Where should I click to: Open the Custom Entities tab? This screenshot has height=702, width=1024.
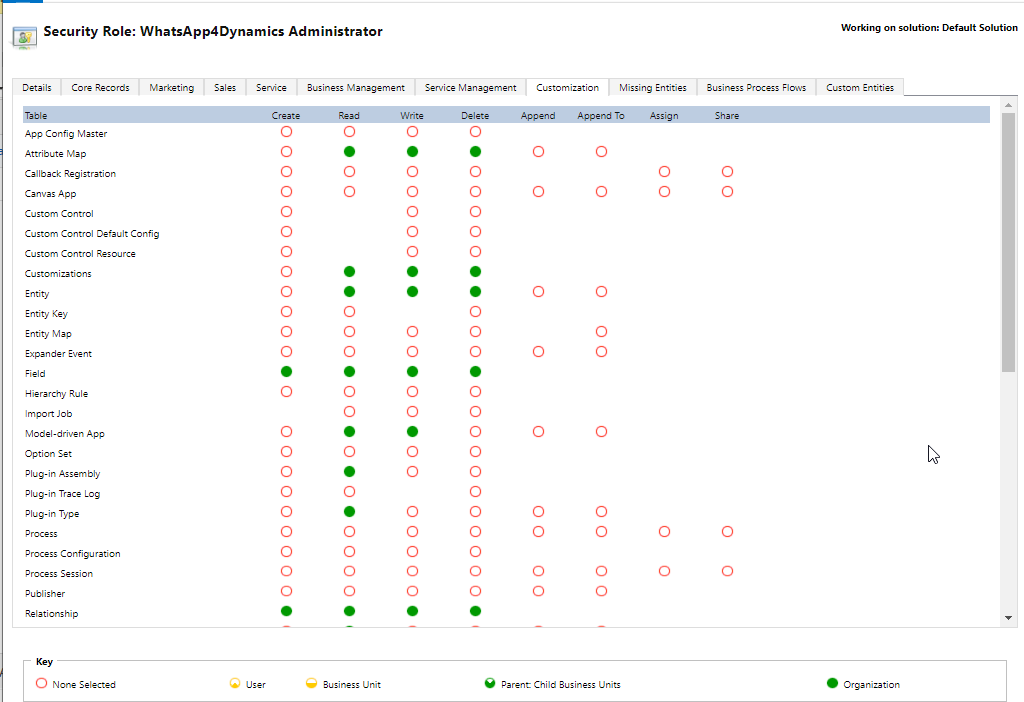[x=860, y=88]
